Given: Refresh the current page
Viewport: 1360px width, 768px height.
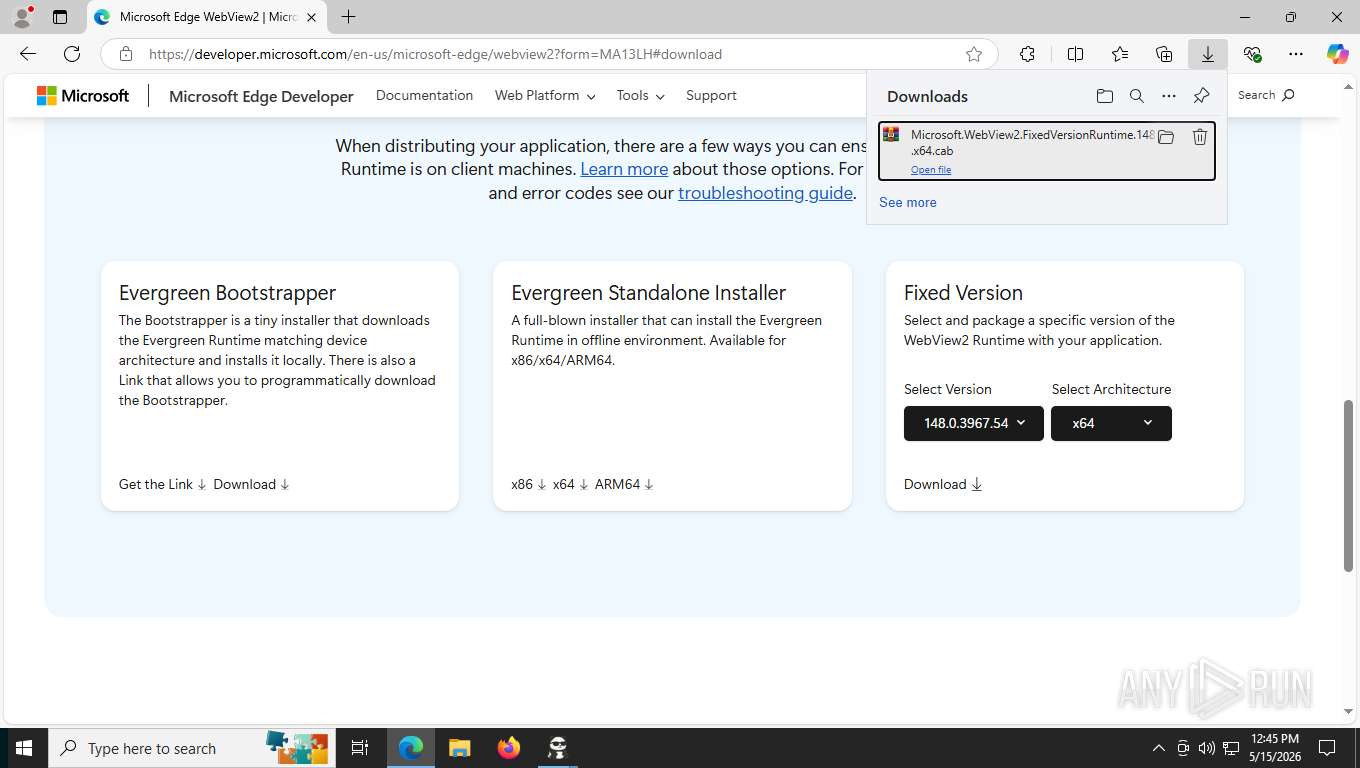Looking at the screenshot, I should (x=72, y=54).
